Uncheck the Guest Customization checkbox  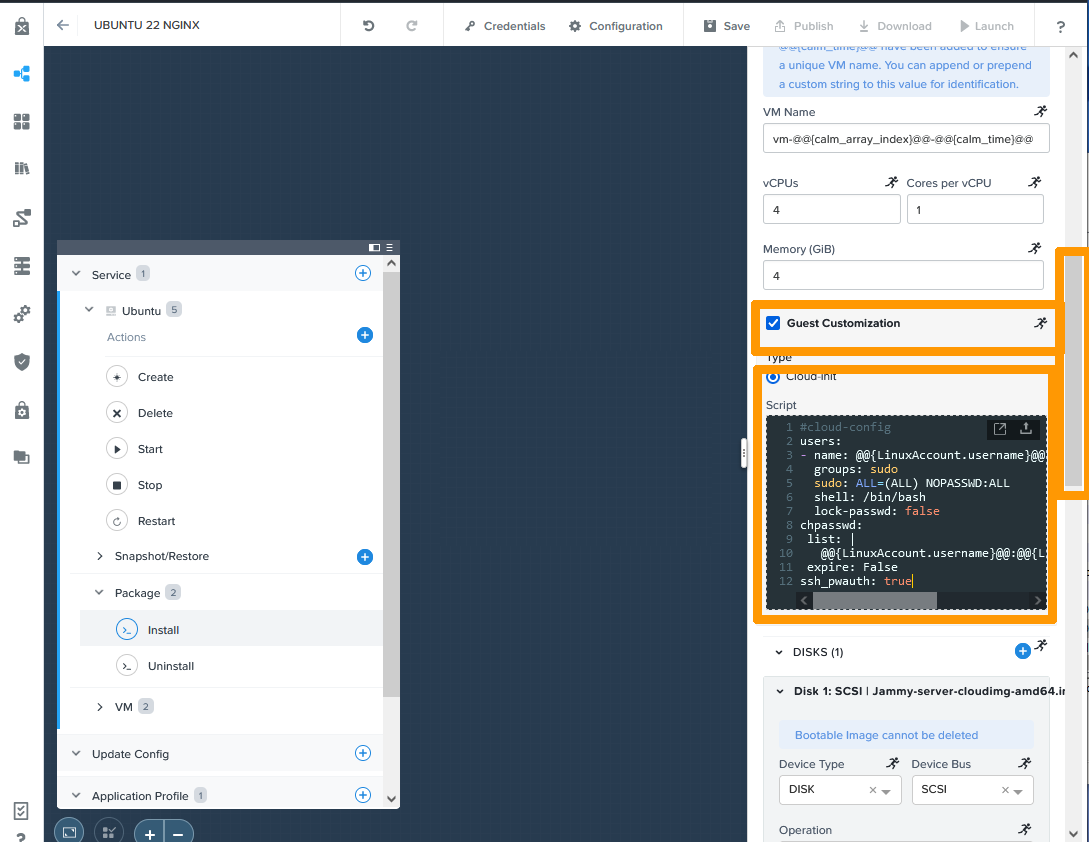773,323
